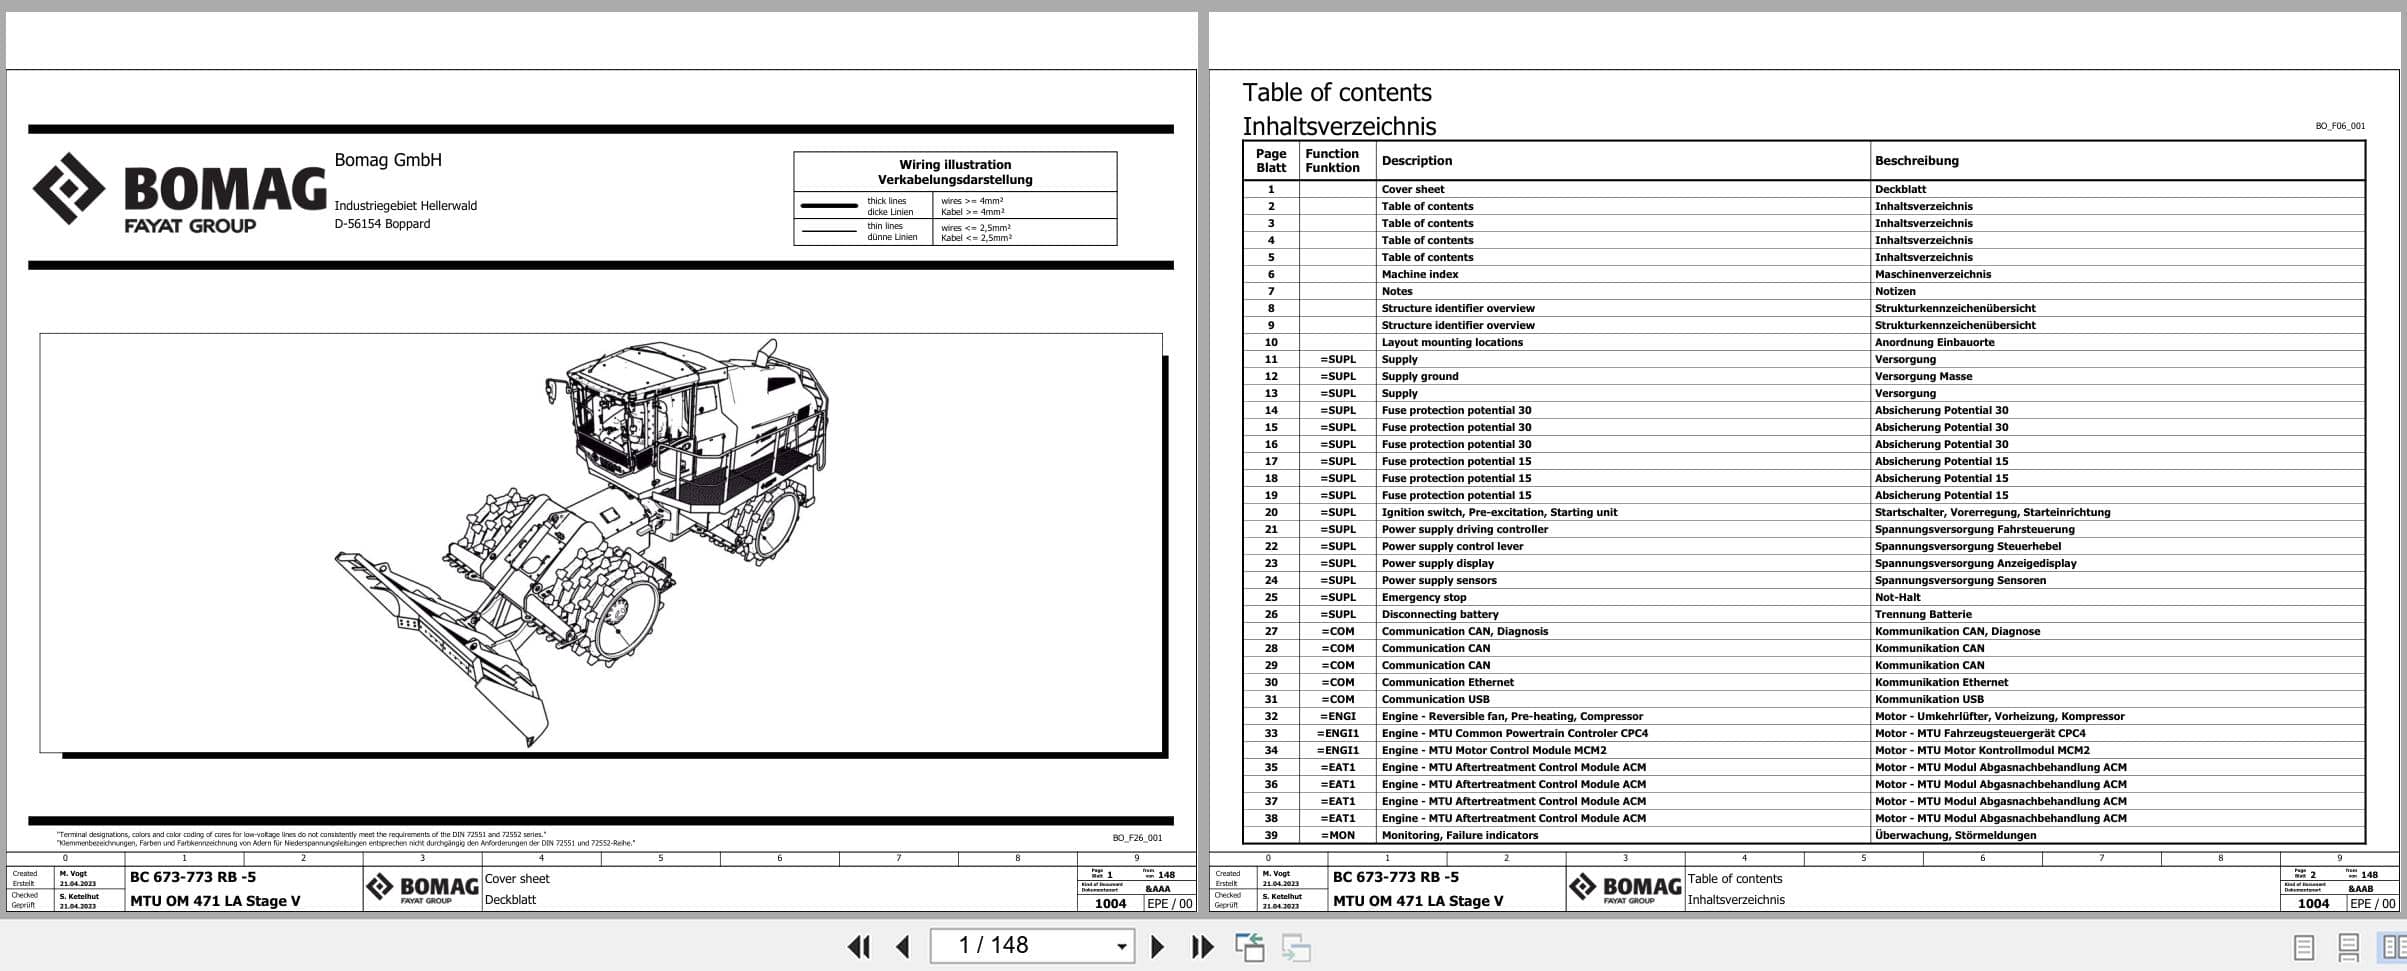The image size is (2407, 971).
Task: Click 'Ignition switch, Pre-excitation, Starting unit' entry
Action: pos(1499,512)
